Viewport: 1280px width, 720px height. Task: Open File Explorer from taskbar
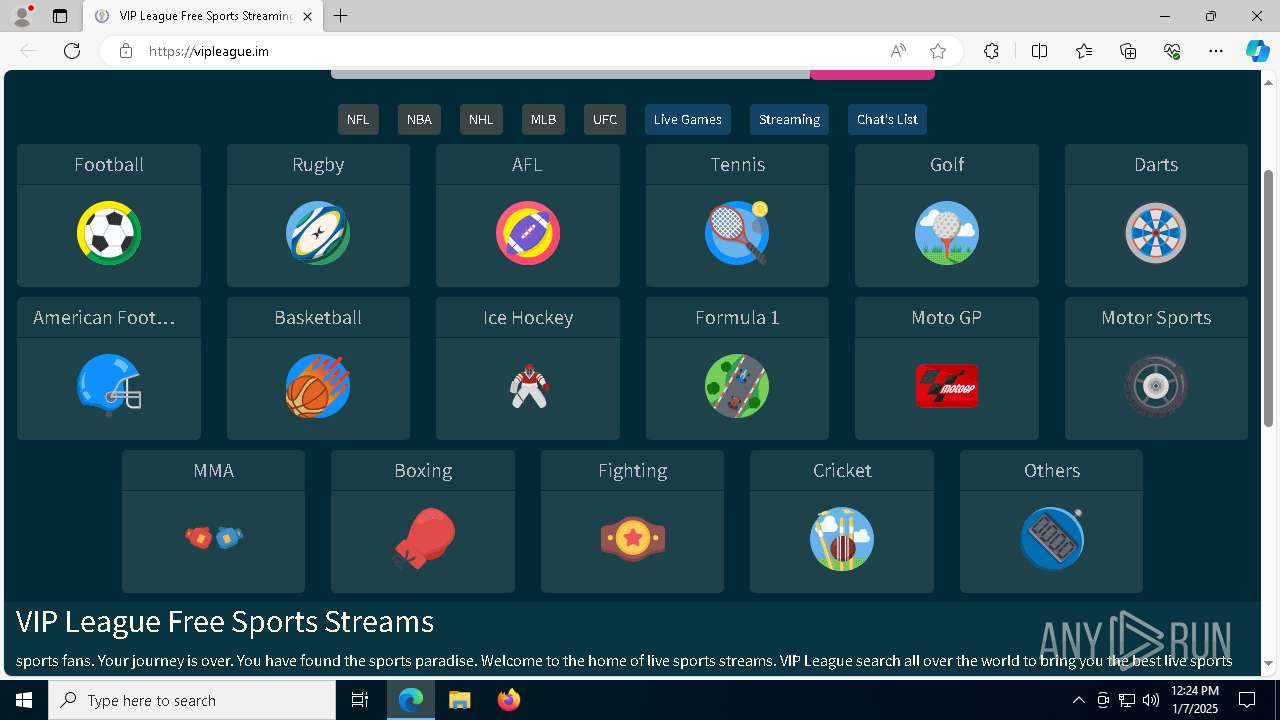[459, 700]
